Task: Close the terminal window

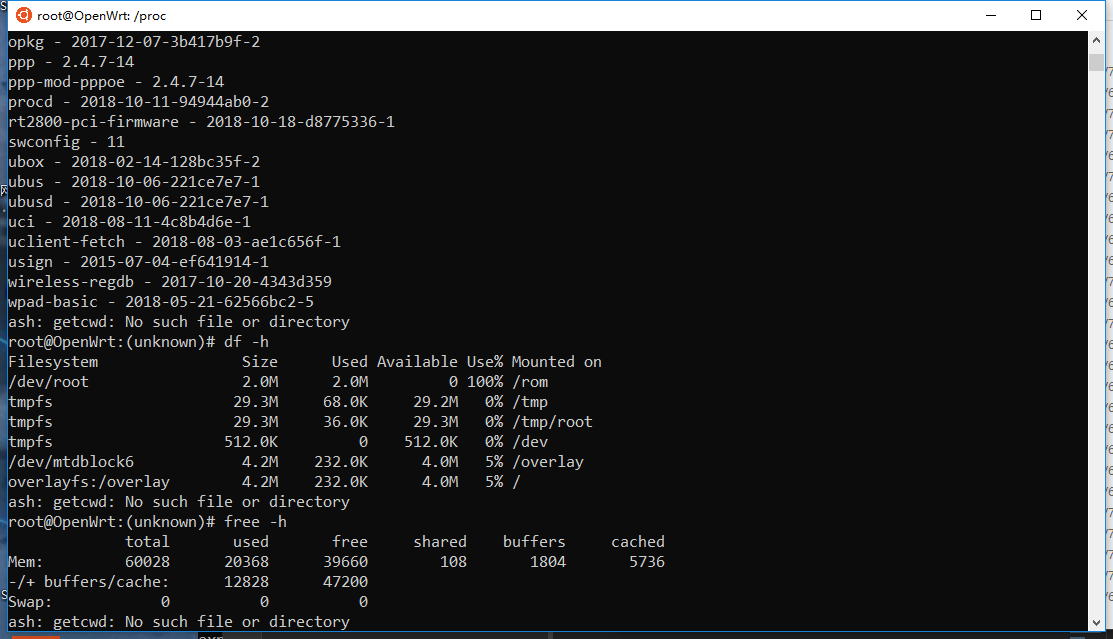Action: pos(1082,15)
